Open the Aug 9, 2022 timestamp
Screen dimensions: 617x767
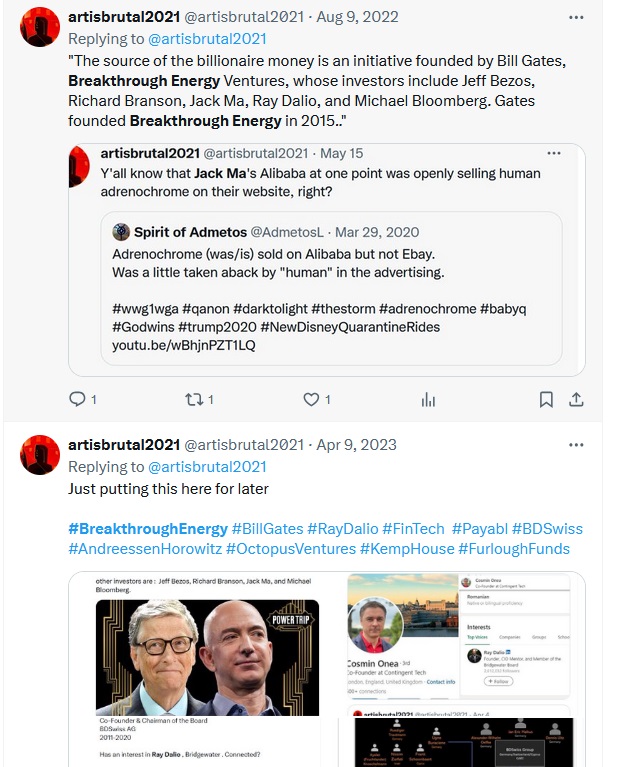pyautogui.click(x=357, y=17)
